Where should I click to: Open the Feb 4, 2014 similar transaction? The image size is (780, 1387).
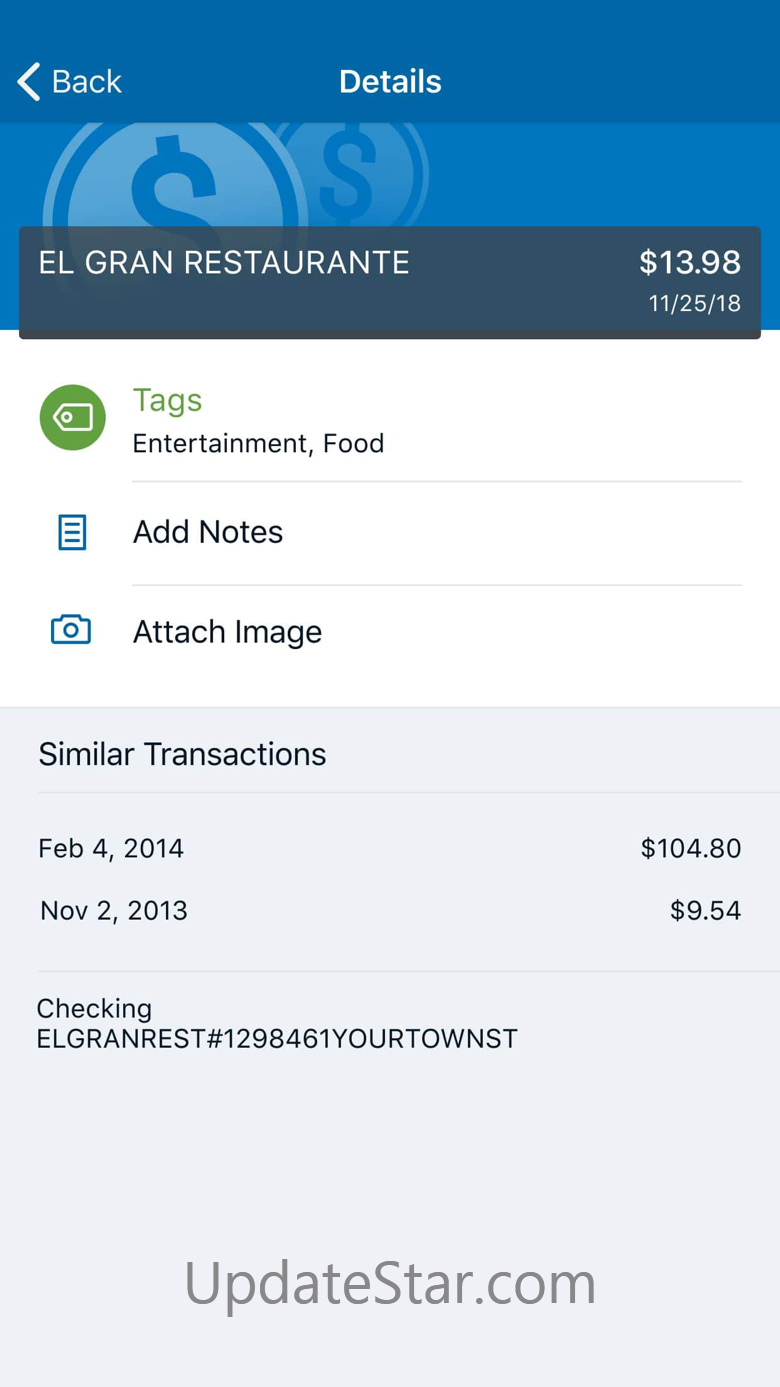pyautogui.click(x=390, y=849)
